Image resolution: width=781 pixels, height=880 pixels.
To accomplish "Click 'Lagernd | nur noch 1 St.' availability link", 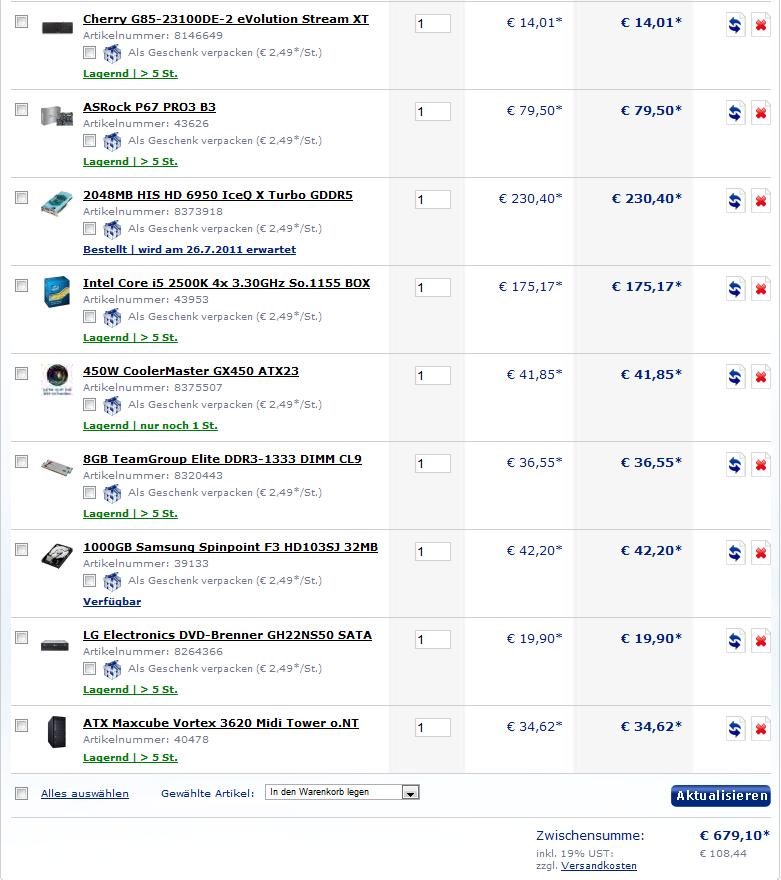I will tap(150, 426).
